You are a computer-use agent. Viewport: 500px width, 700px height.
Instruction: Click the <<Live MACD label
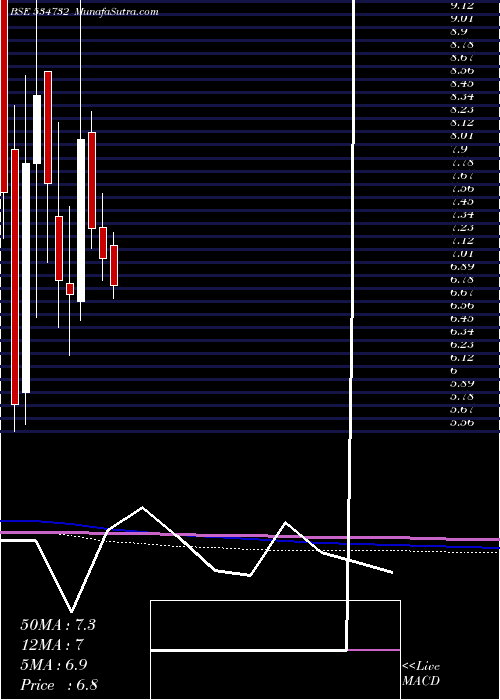tap(421, 674)
